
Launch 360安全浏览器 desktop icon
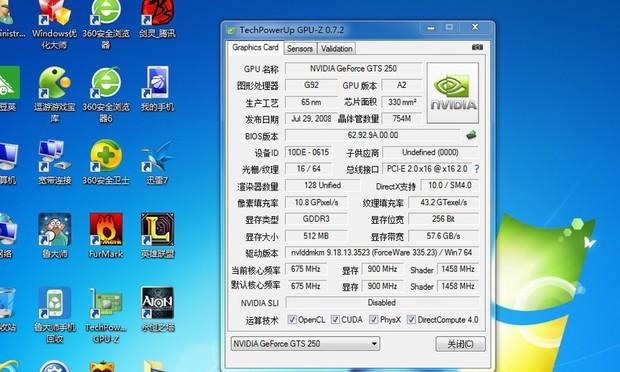coord(106,24)
